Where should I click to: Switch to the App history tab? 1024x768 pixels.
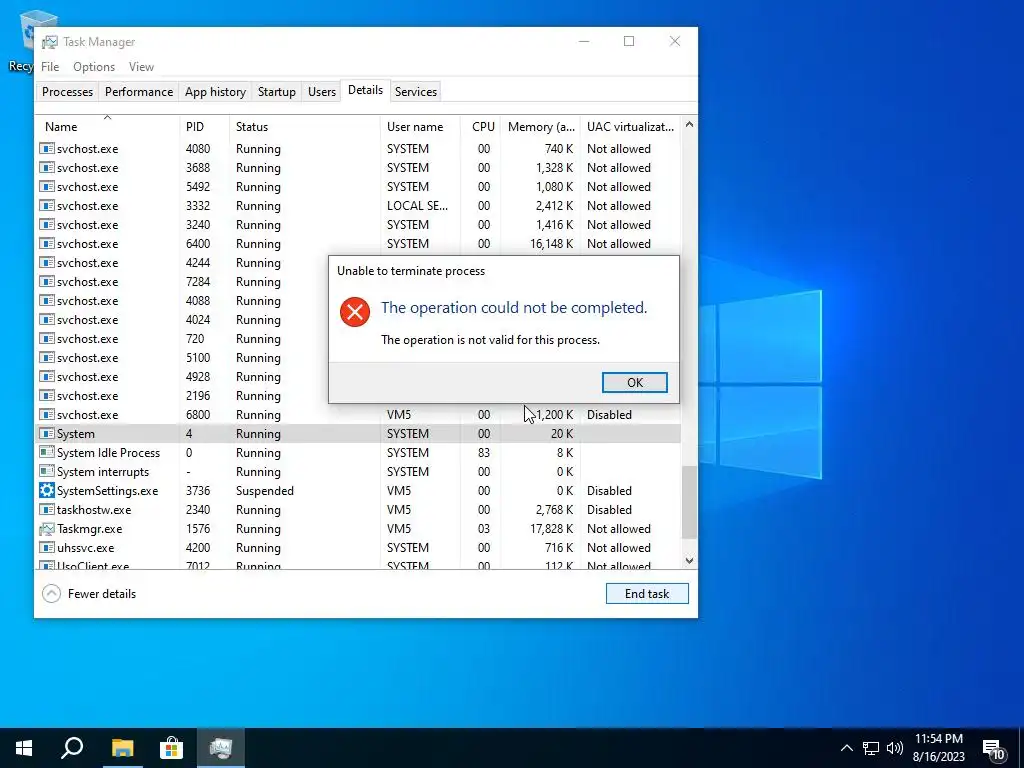pos(216,91)
